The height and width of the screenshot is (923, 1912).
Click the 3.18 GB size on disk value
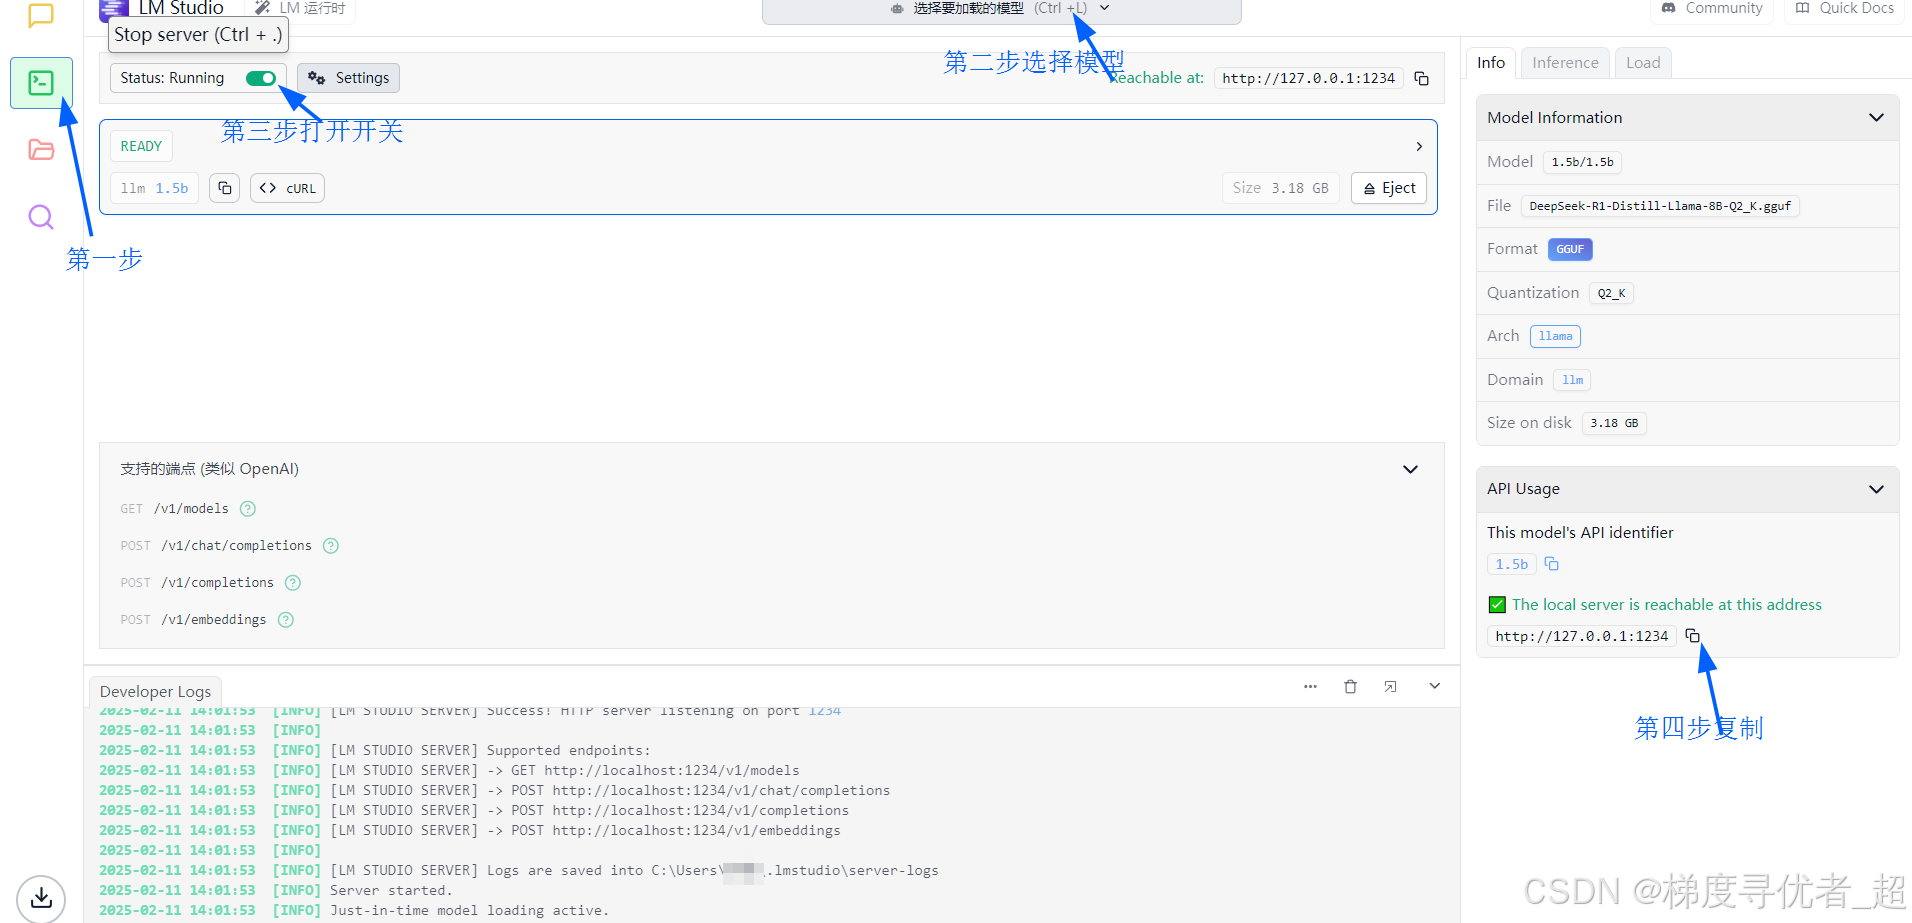(1614, 423)
